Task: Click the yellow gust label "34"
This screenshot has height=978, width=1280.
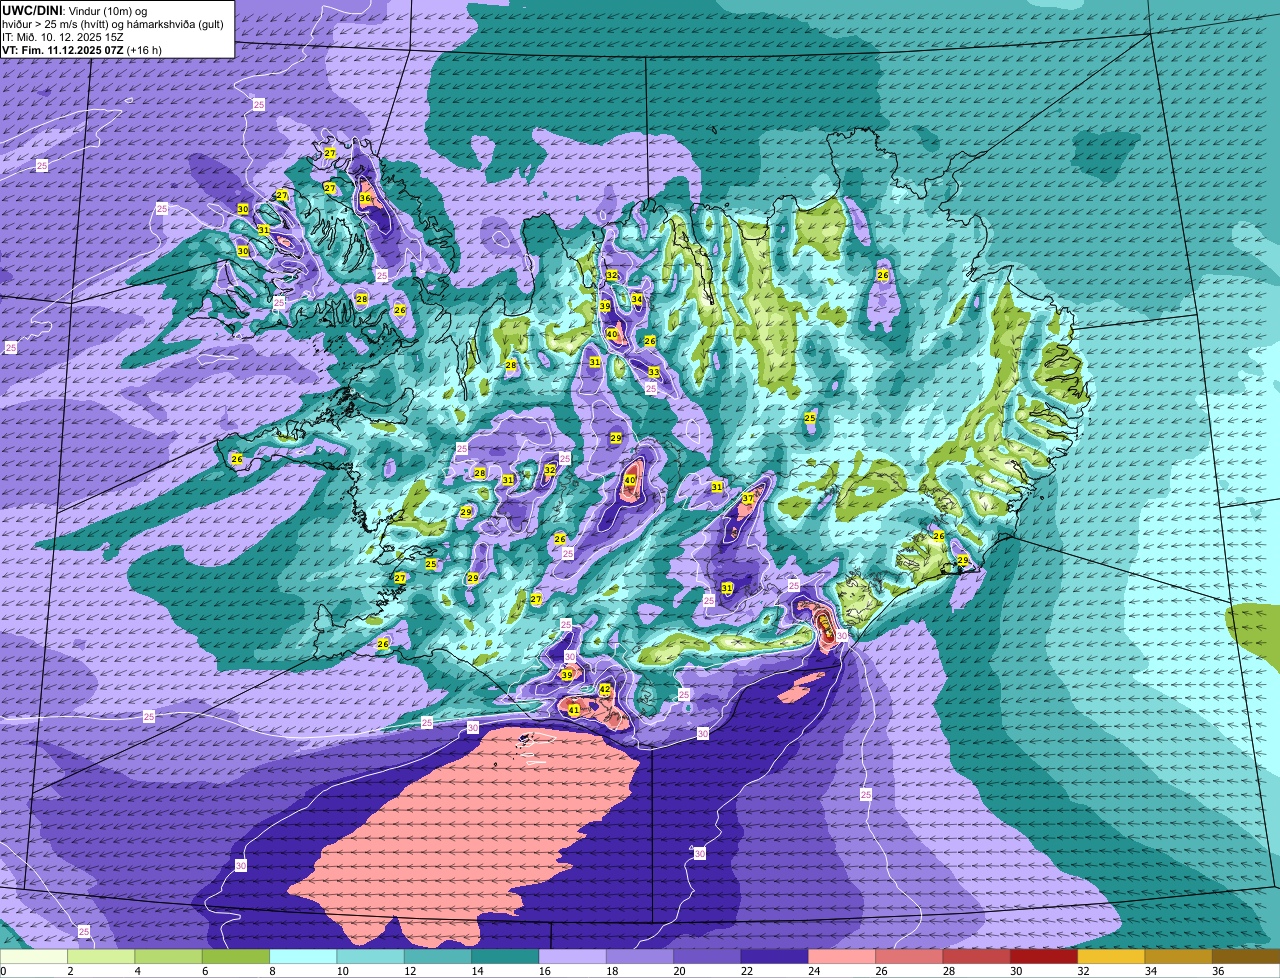Action: (637, 299)
